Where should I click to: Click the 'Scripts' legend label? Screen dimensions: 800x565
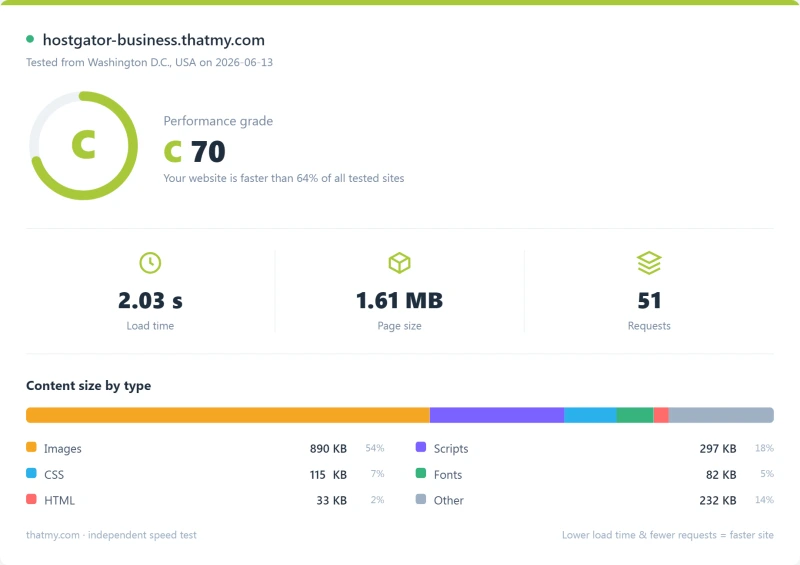[451, 449]
